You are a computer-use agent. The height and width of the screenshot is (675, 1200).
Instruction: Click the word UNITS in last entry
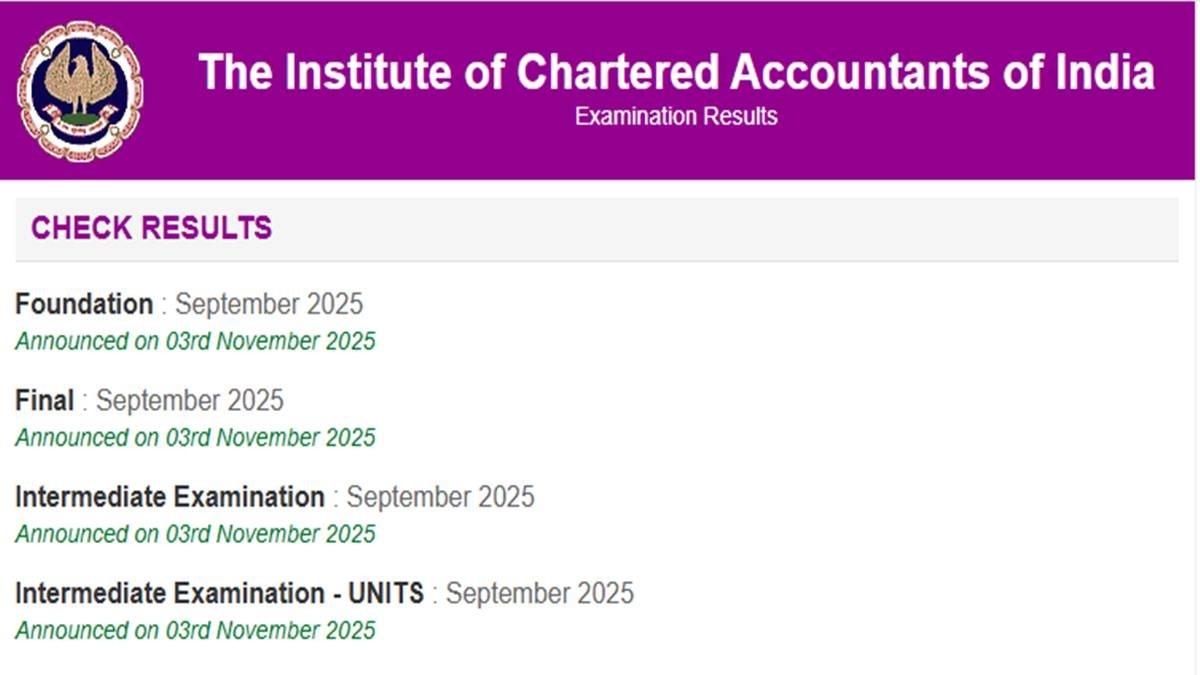coord(385,593)
